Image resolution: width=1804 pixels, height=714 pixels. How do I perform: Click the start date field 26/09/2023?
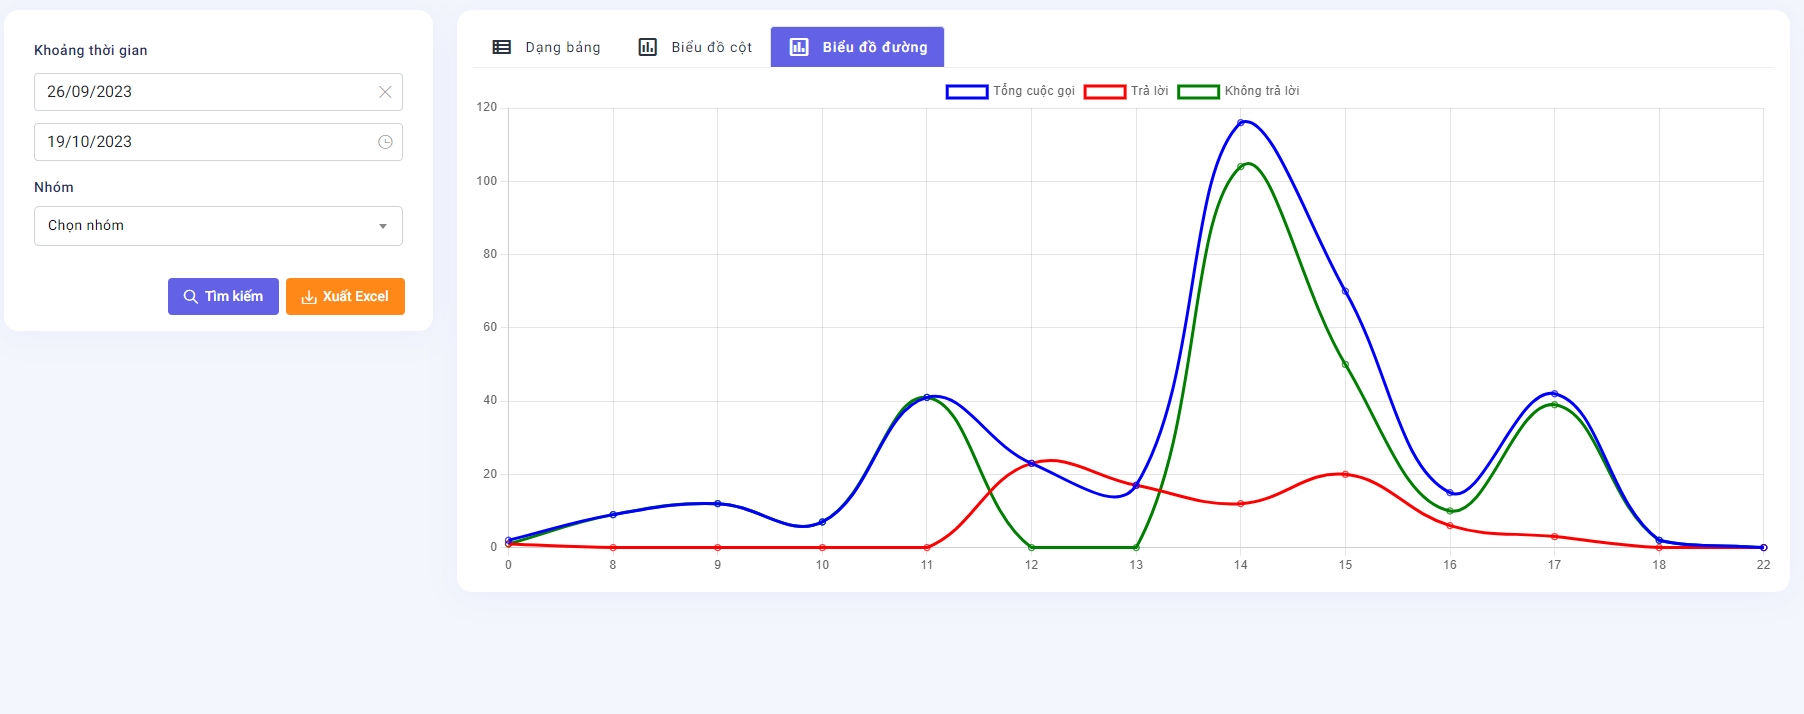200,92
